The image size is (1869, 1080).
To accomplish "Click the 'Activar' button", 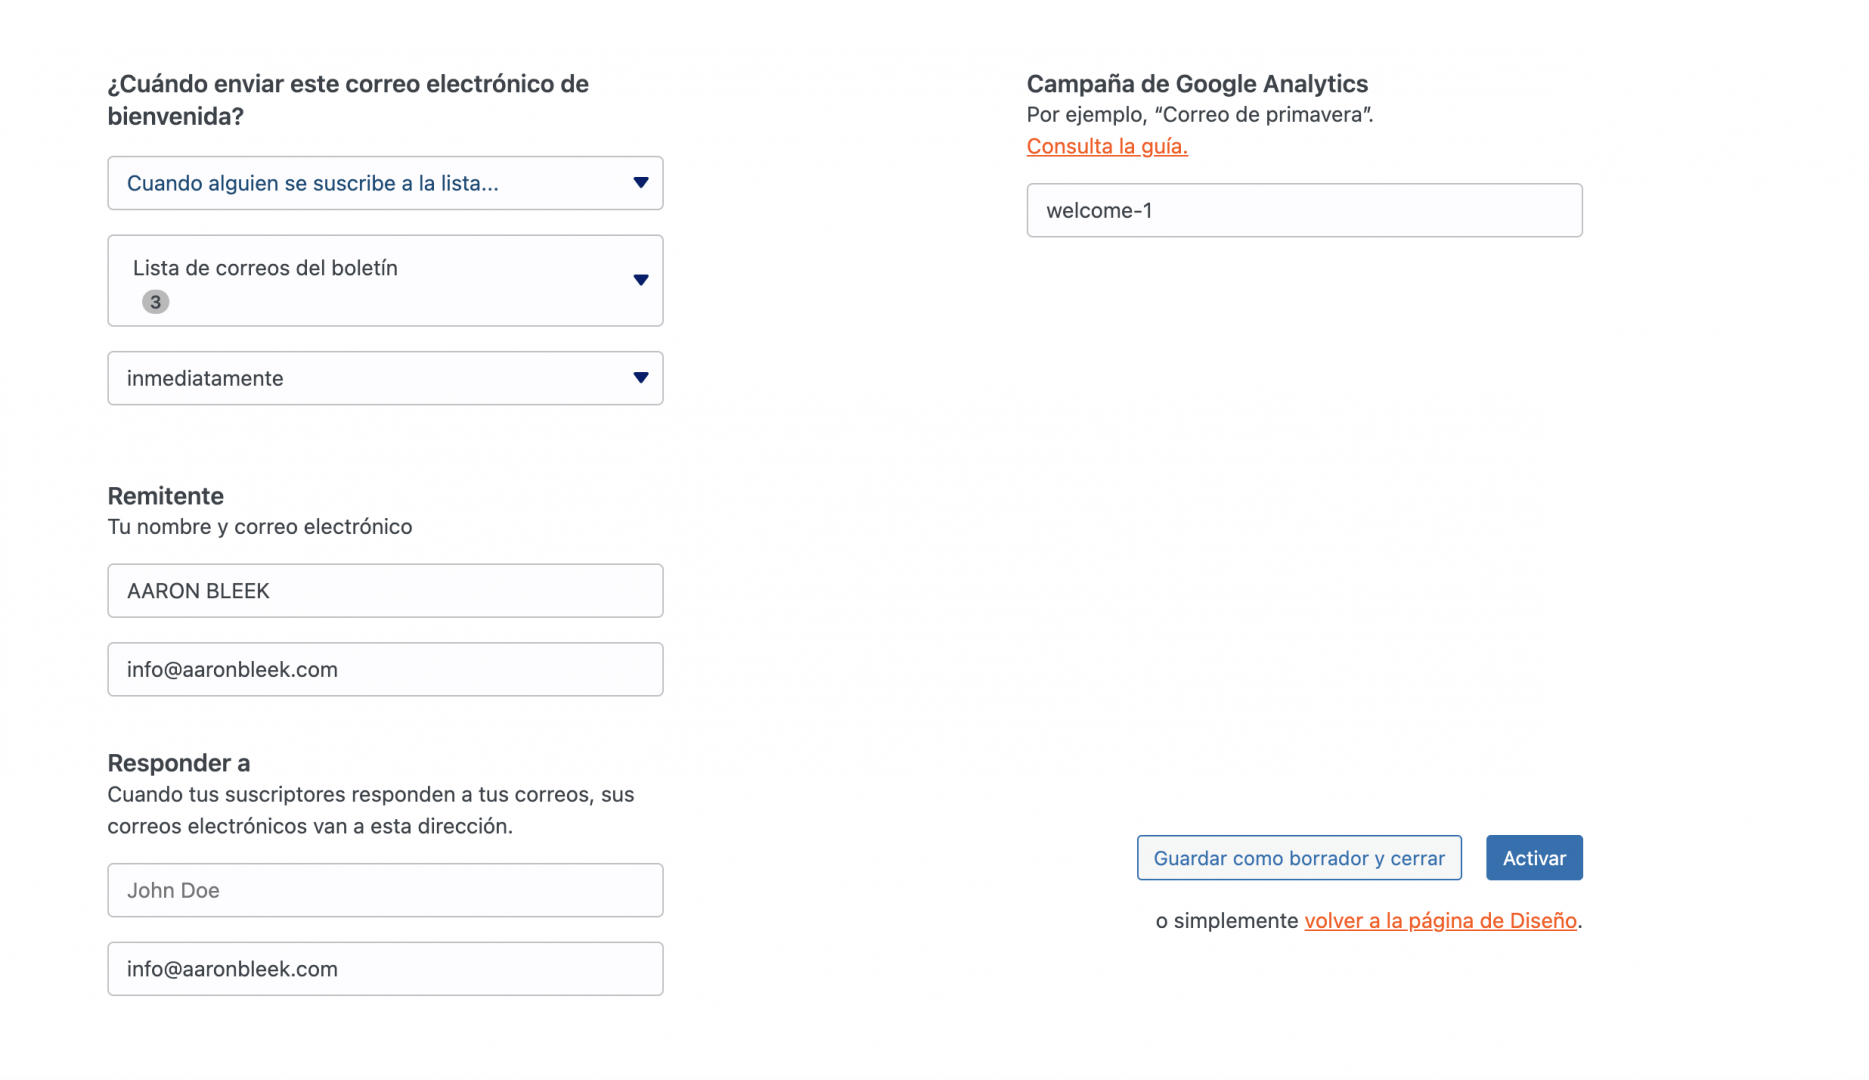I will (1534, 858).
